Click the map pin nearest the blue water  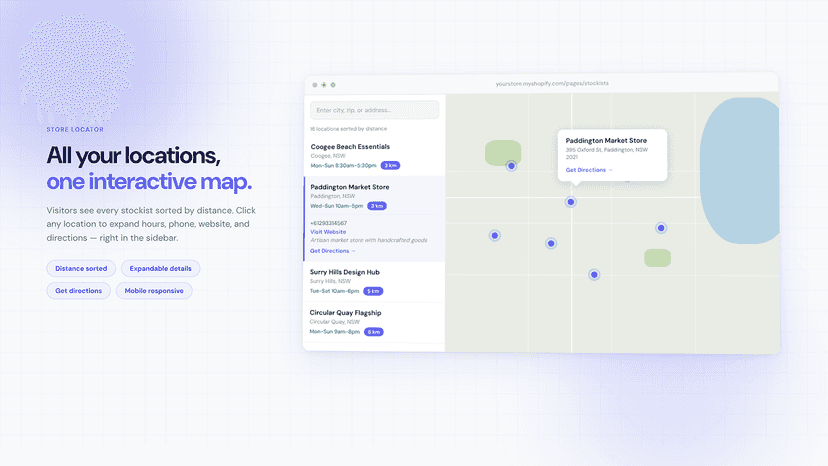click(x=661, y=228)
